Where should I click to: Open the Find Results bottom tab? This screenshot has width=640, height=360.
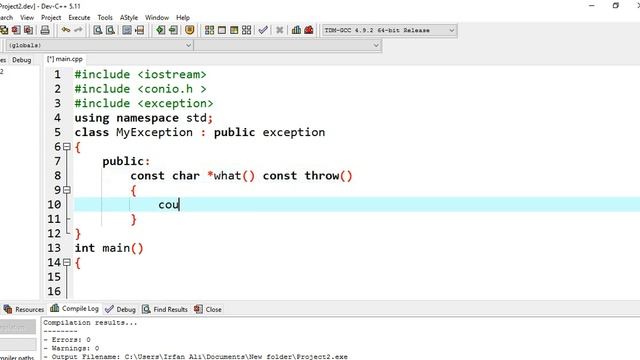click(165, 309)
